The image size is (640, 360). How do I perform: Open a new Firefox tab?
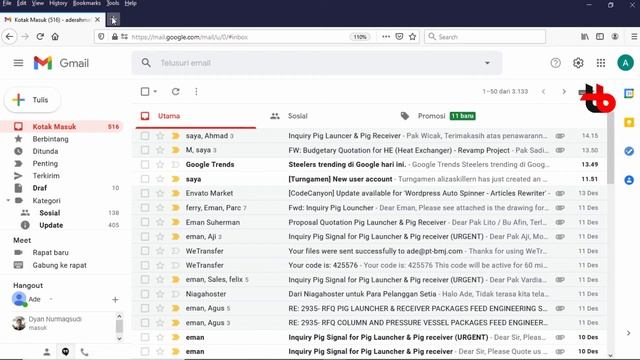click(113, 20)
